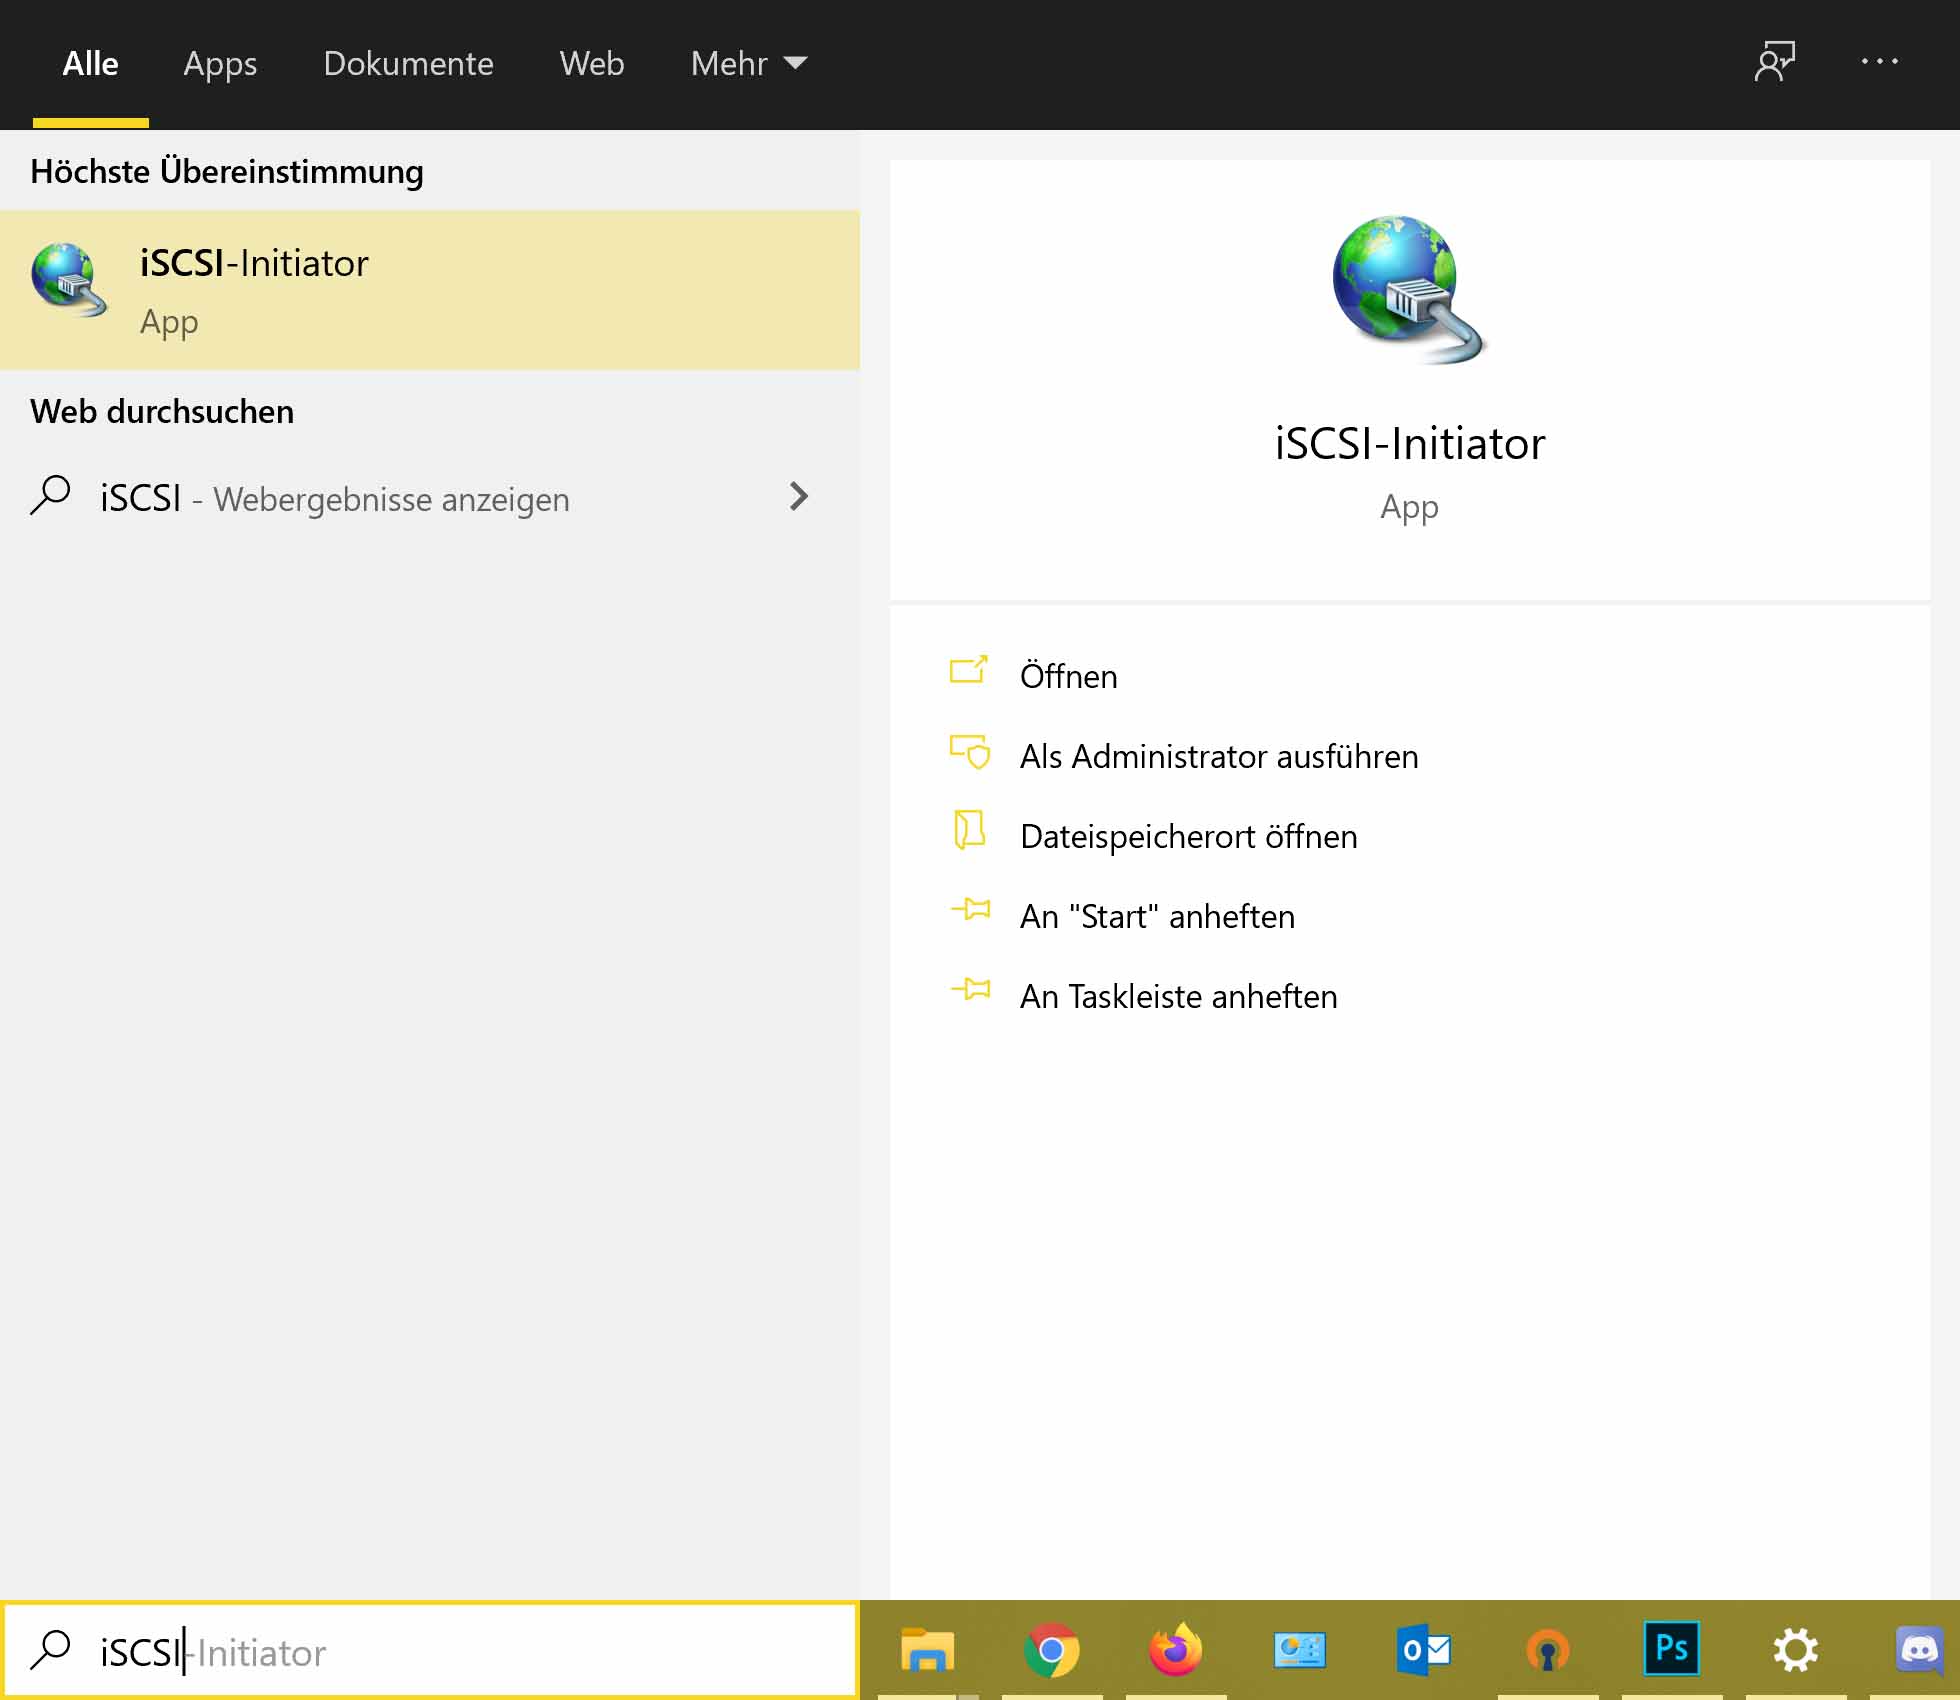Open iSCSI web results expander arrow
The height and width of the screenshot is (1700, 1960).
pyautogui.click(x=797, y=495)
